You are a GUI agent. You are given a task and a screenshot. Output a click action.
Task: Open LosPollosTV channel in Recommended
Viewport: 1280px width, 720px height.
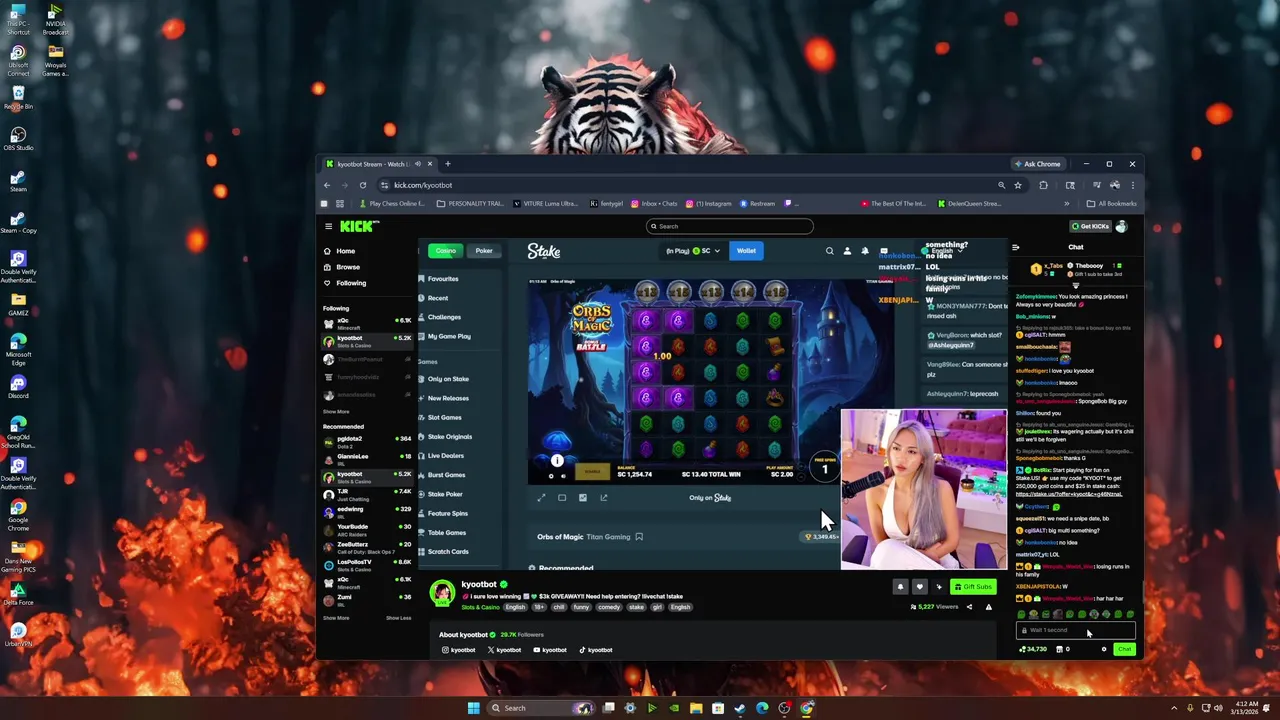(366, 564)
